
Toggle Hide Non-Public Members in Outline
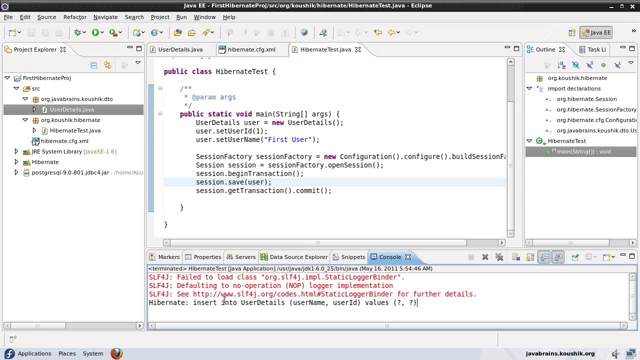pyautogui.click(x=603, y=65)
